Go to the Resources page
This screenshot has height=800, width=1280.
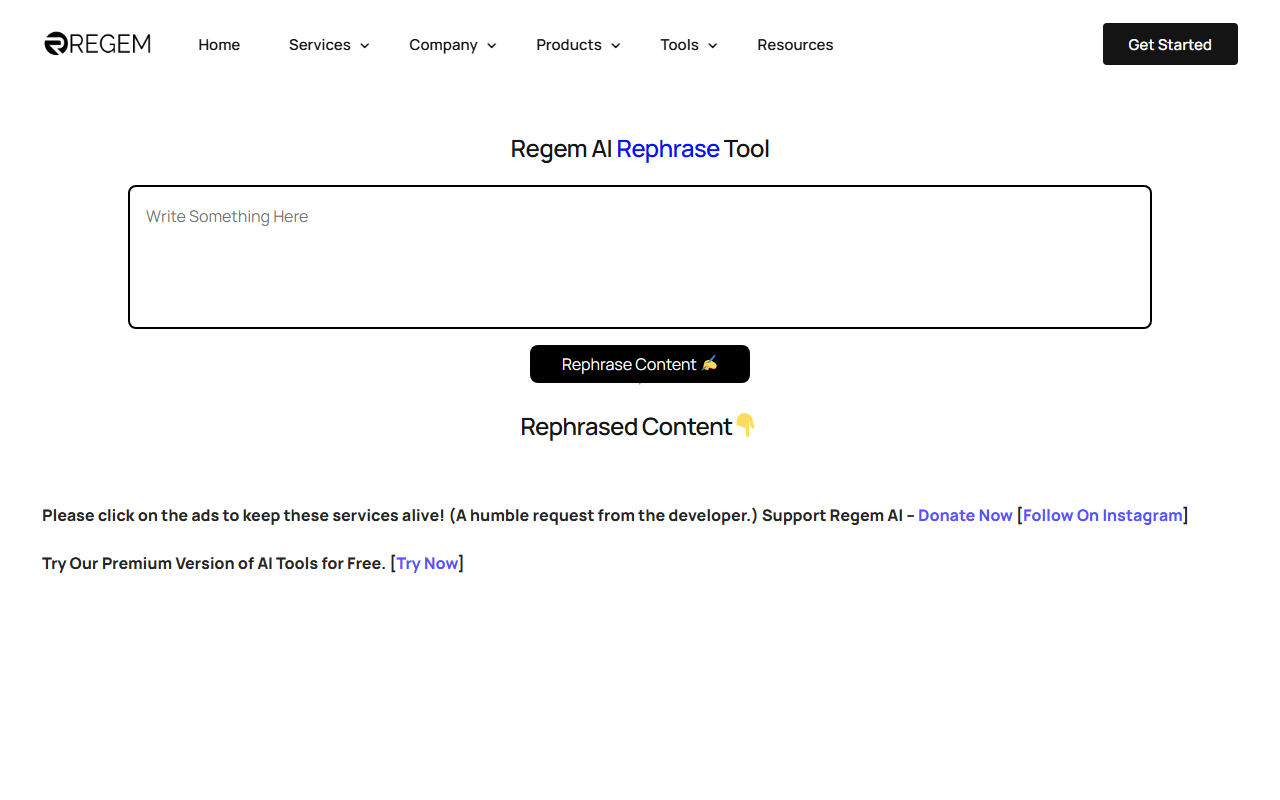795,45
